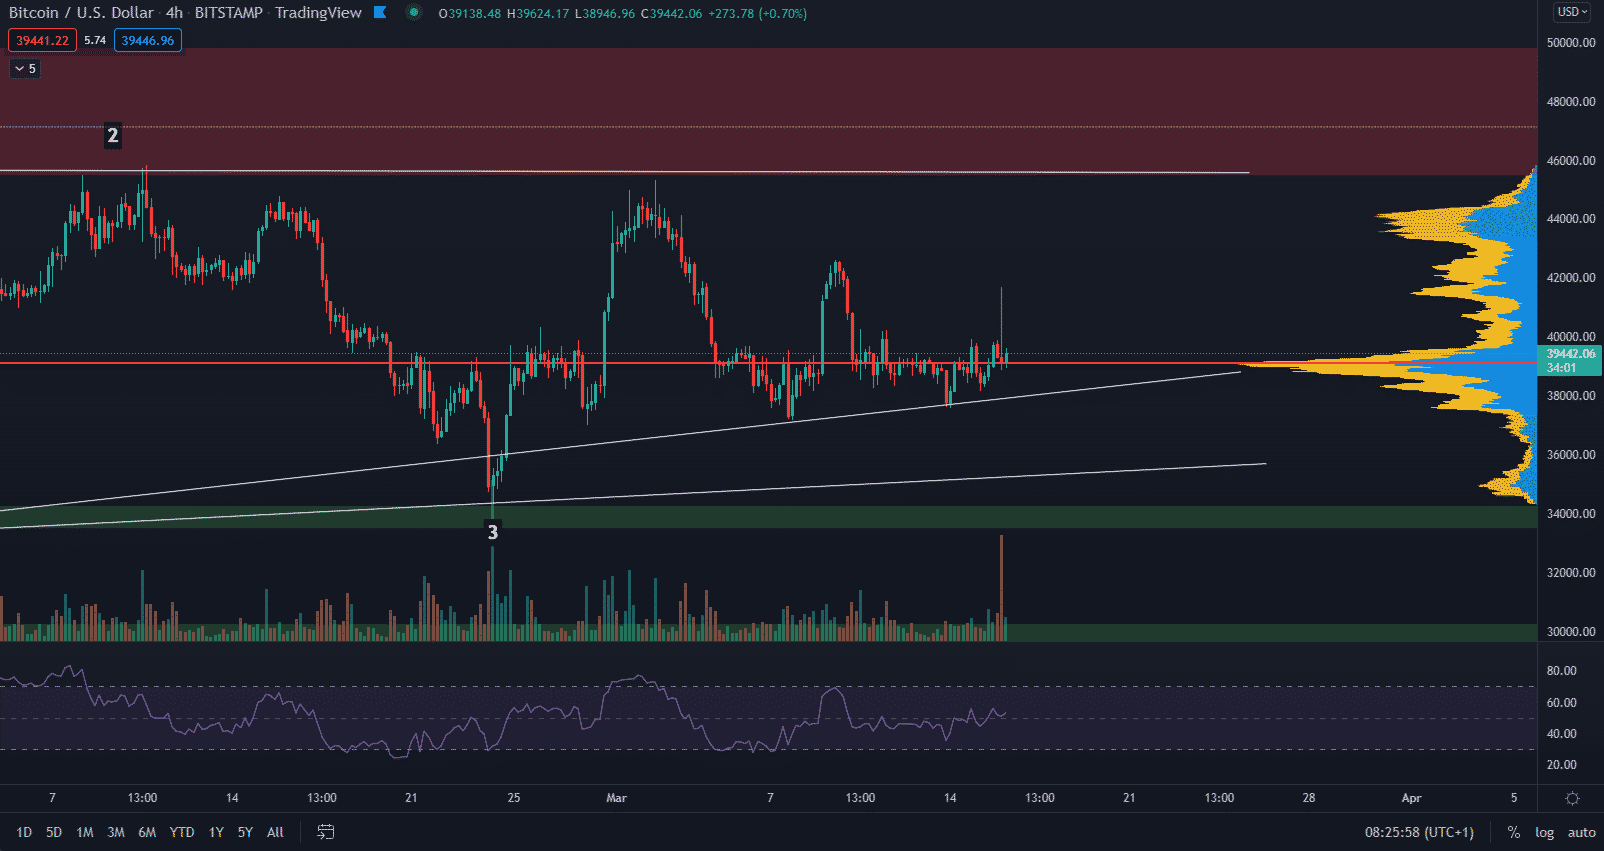Show the All time range
This screenshot has height=851, width=1604.
275,832
